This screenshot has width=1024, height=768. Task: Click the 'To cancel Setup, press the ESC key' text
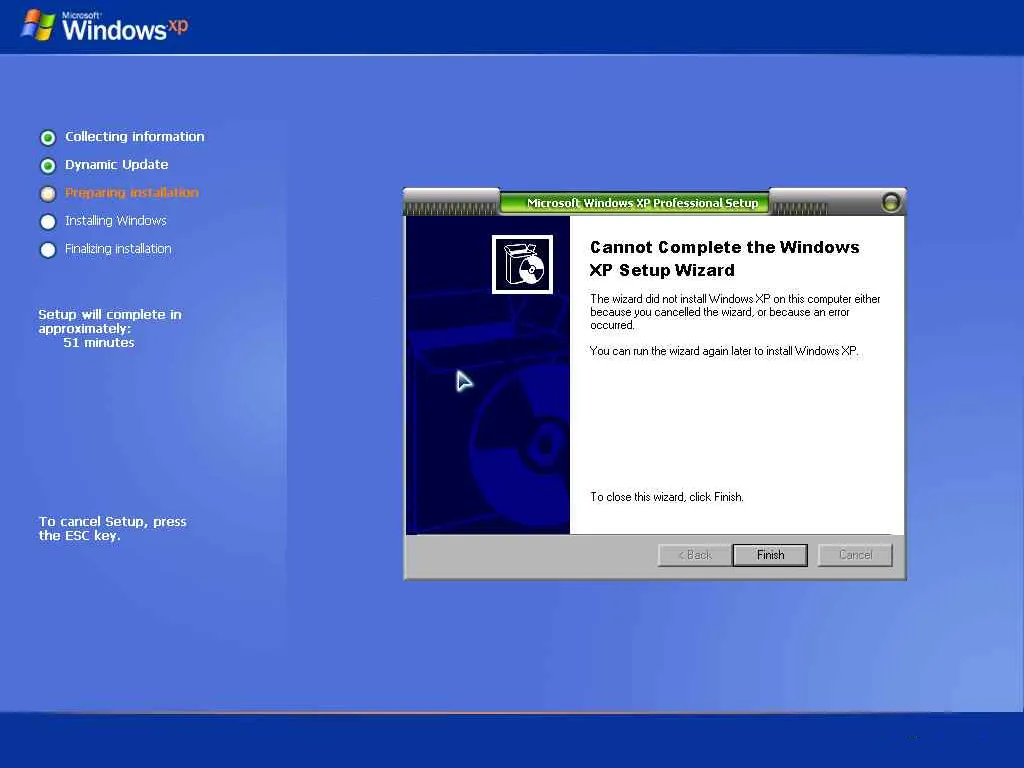coord(112,528)
